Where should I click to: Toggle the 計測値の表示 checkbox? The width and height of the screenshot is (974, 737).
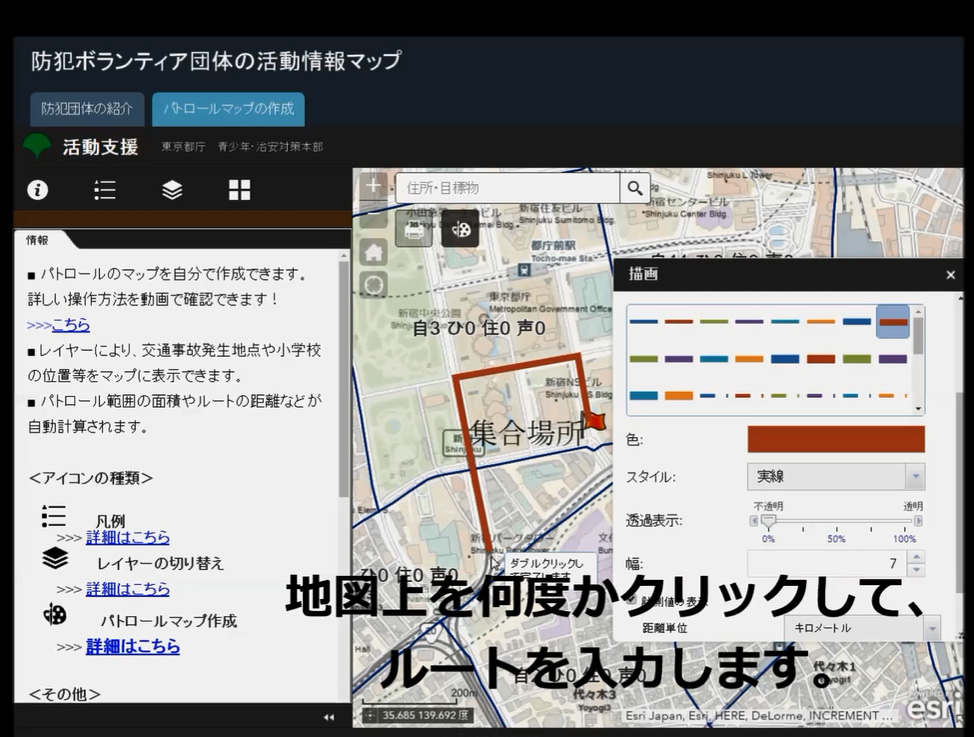631,601
